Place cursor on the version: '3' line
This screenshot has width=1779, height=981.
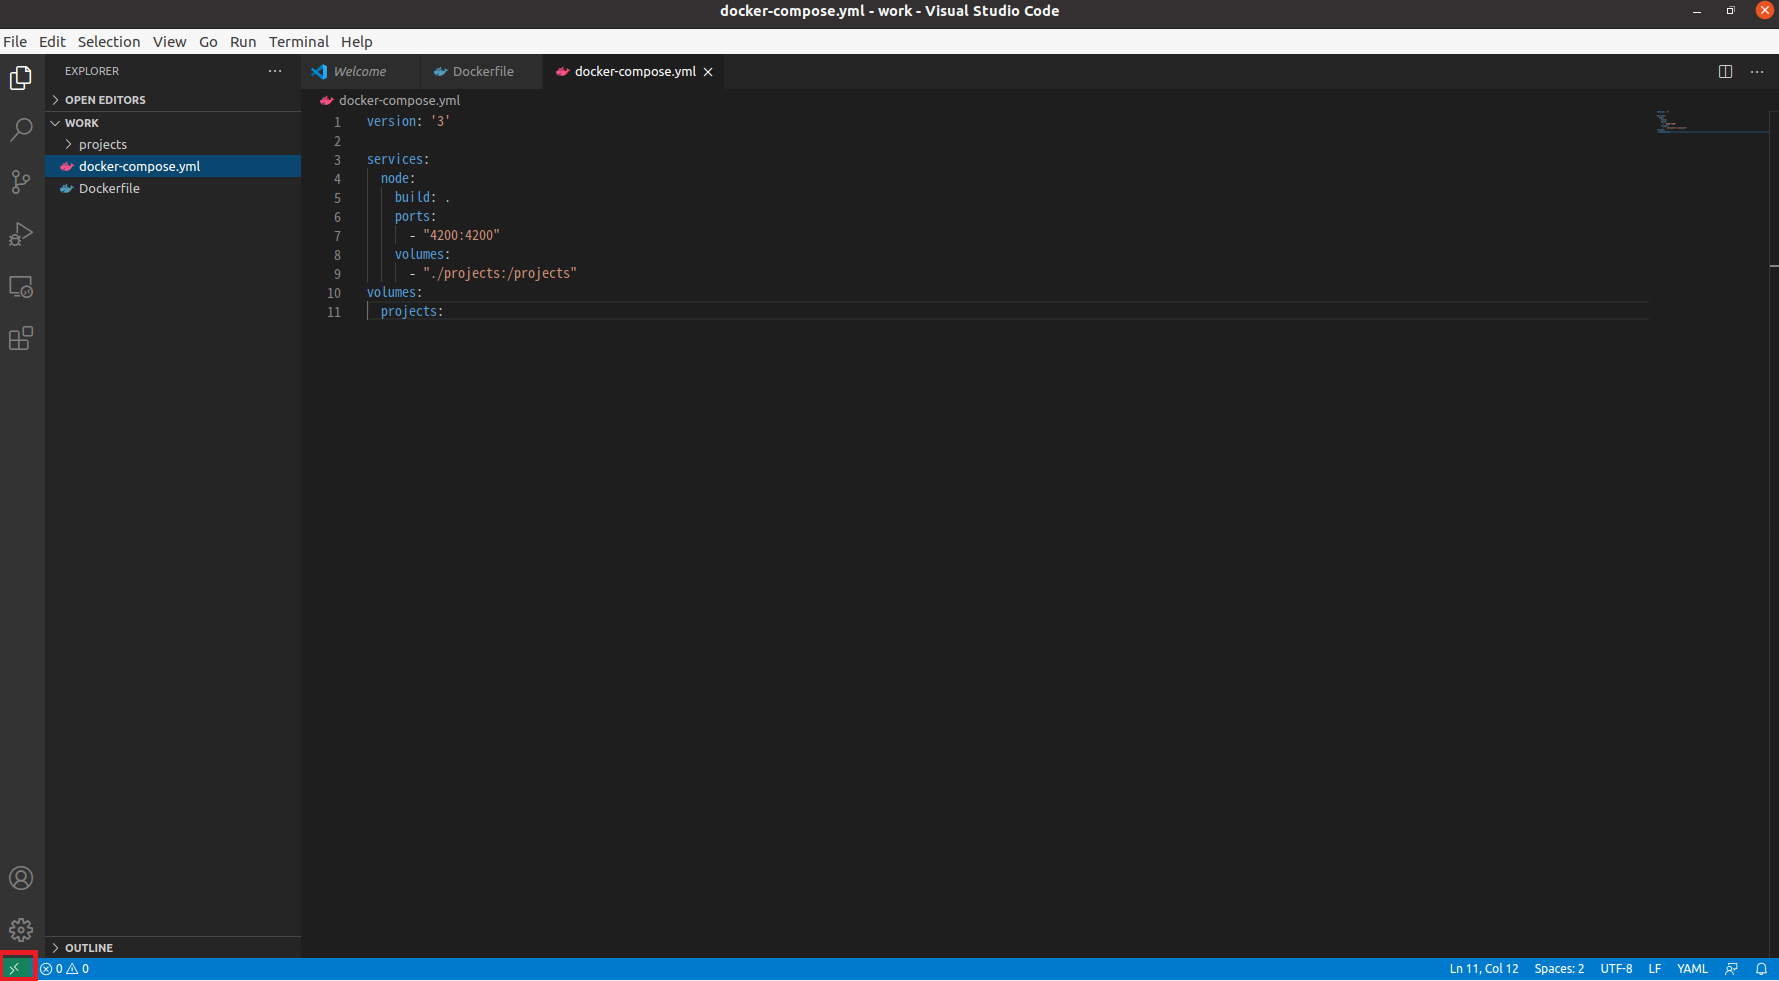408,121
